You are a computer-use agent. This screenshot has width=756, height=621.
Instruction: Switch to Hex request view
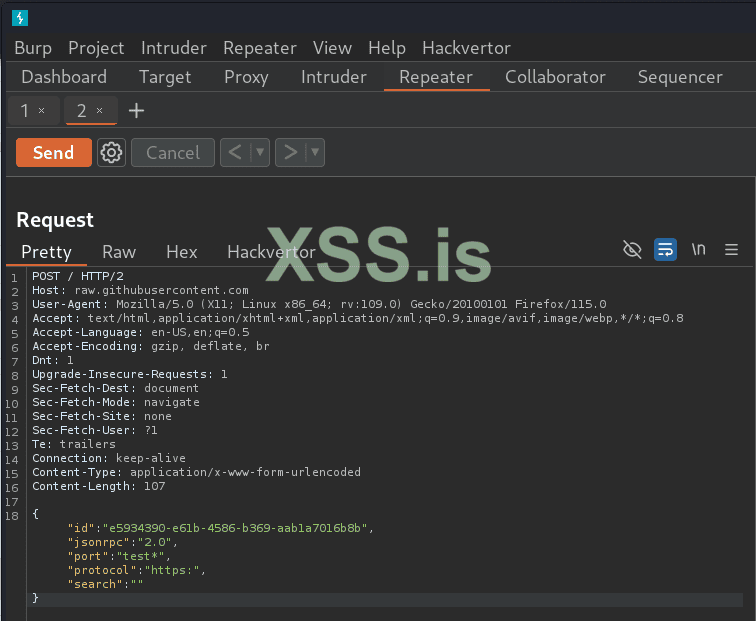click(182, 252)
